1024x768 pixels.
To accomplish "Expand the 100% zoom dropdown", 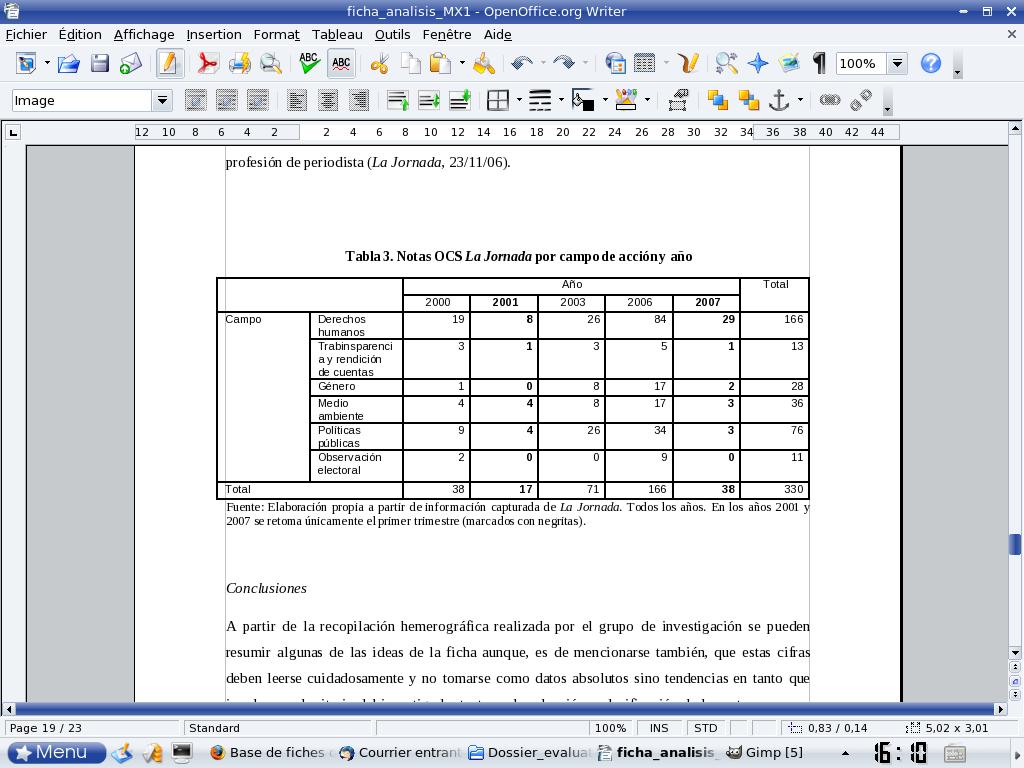I will coord(897,64).
